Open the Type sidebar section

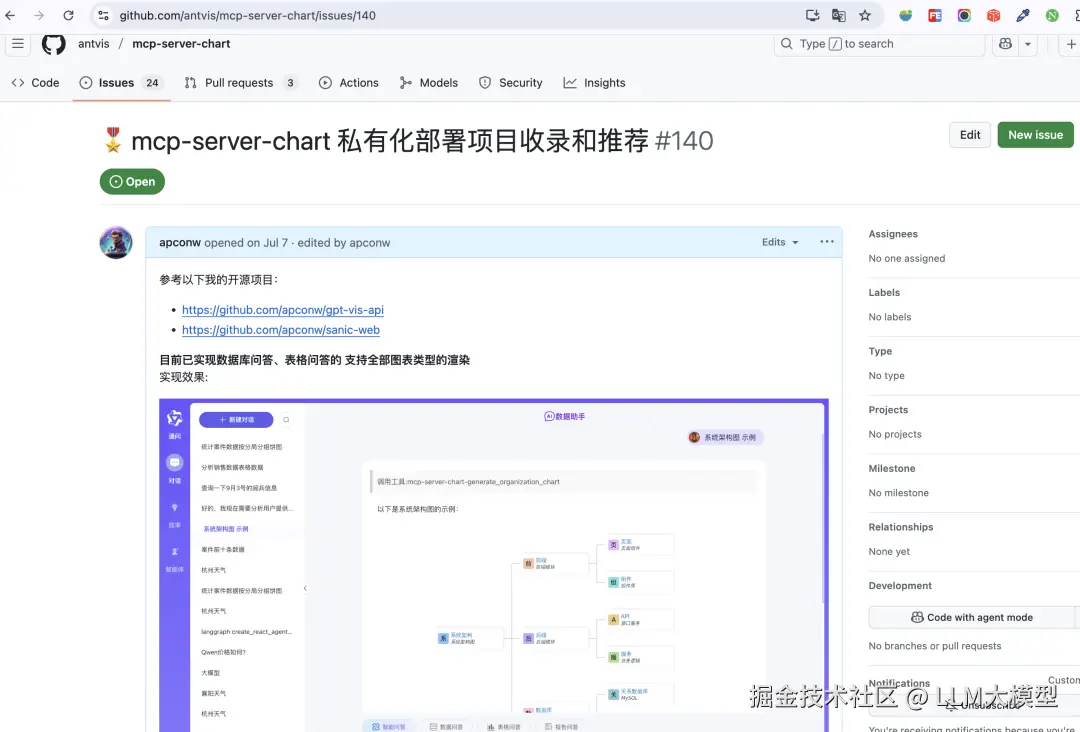[x=880, y=351]
